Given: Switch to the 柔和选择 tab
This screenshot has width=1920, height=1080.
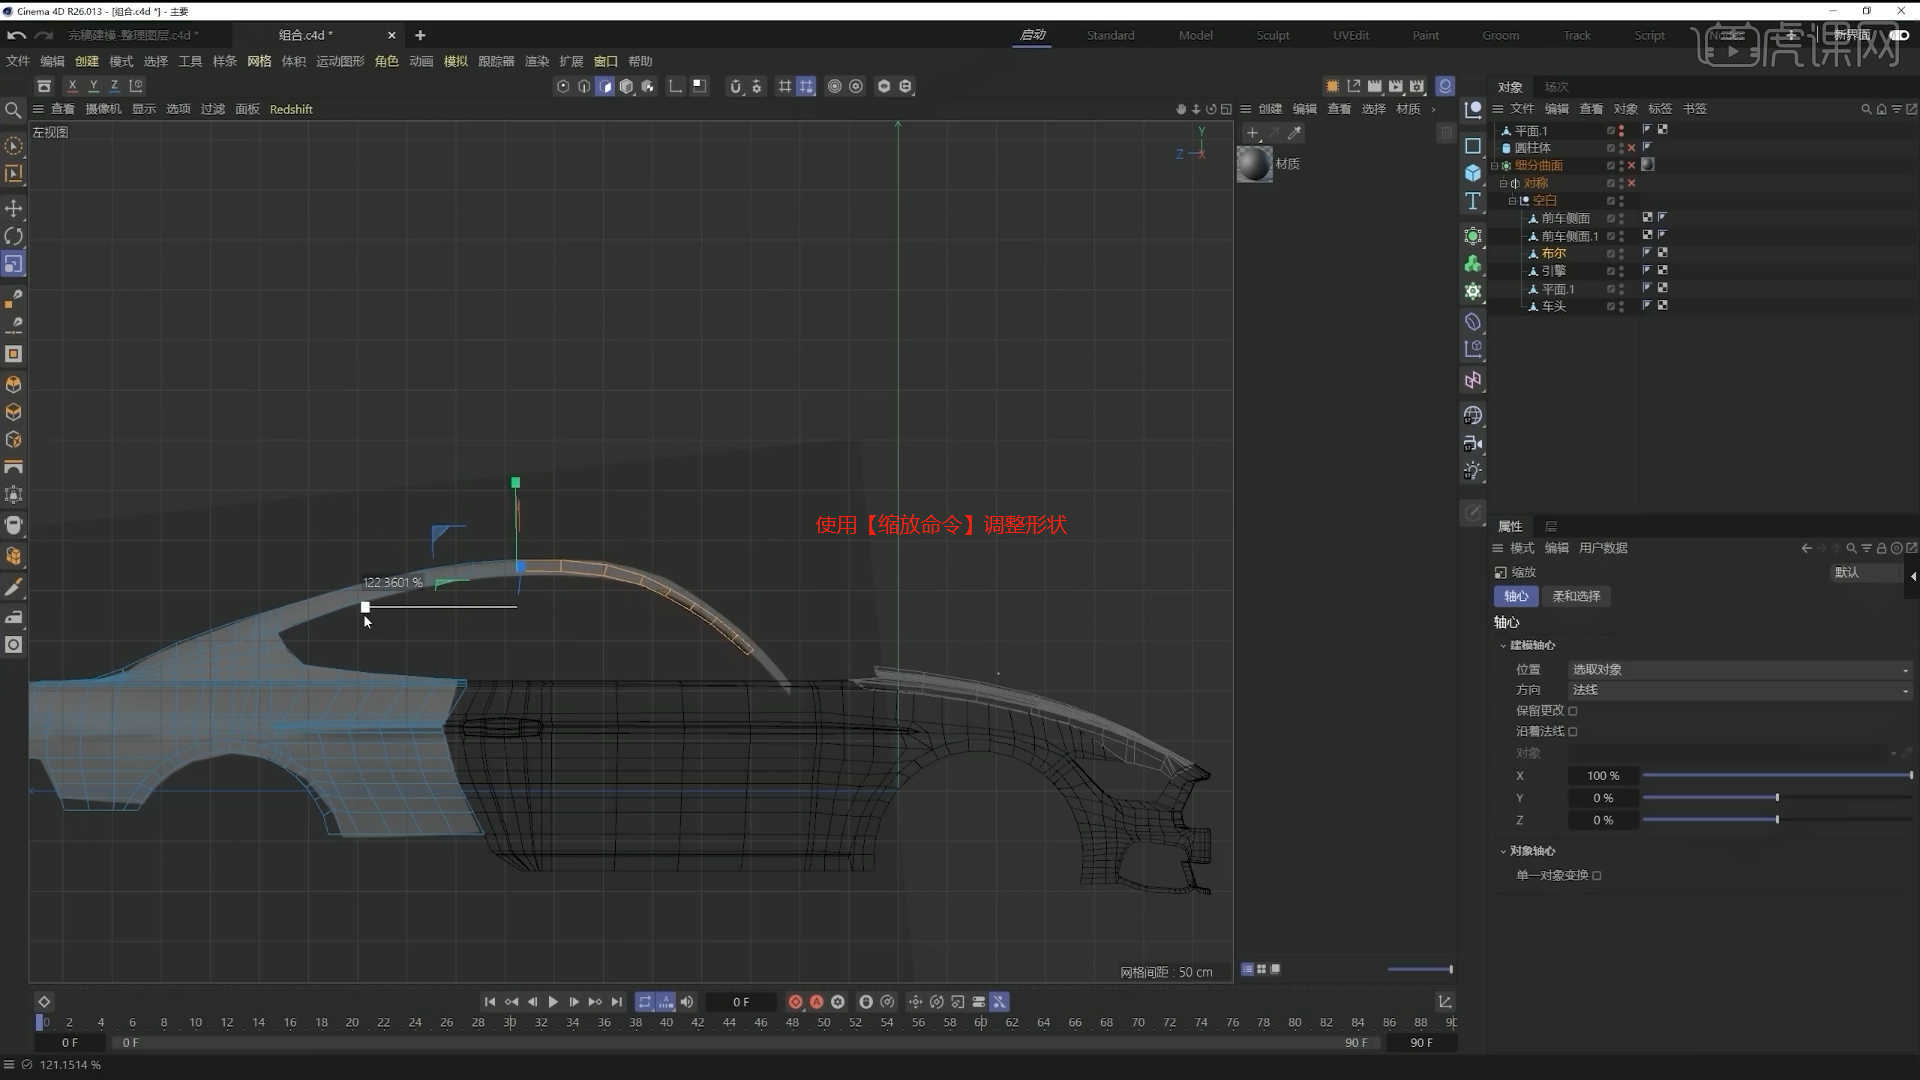Looking at the screenshot, I should point(1576,596).
